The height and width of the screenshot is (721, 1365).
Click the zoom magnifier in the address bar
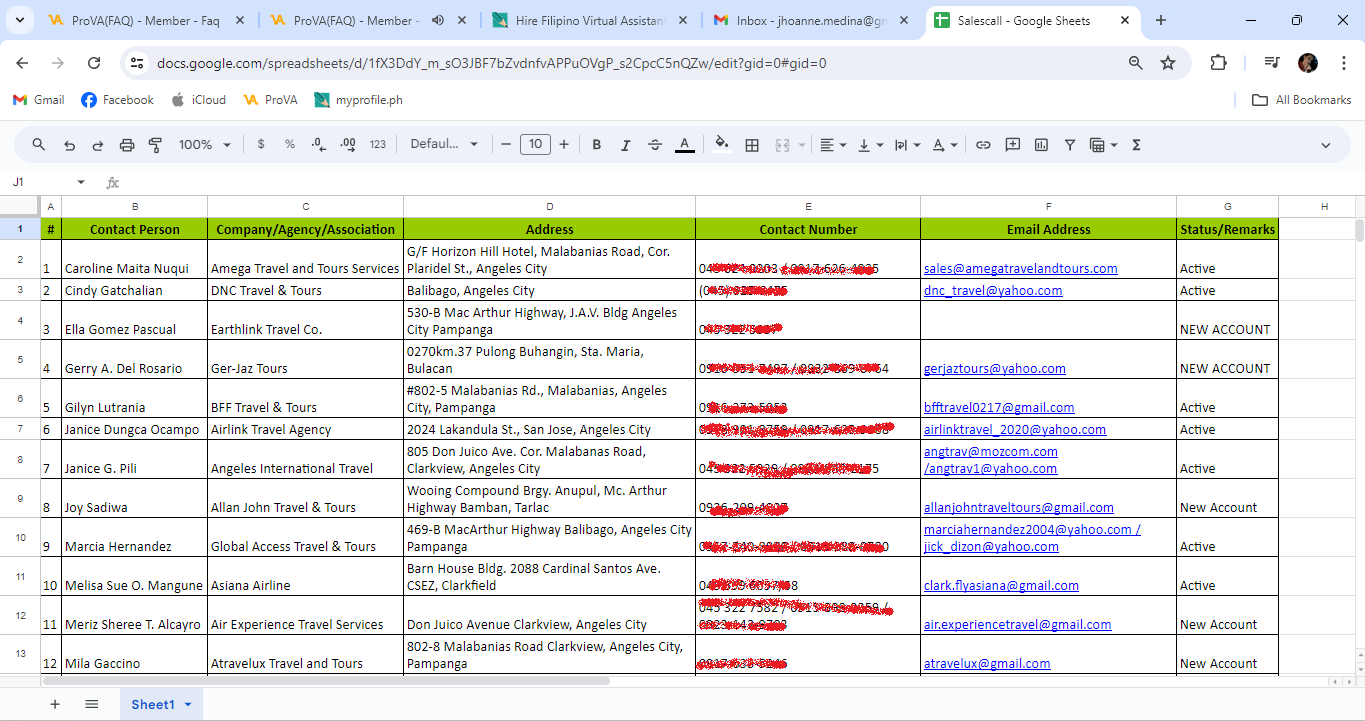point(1136,63)
